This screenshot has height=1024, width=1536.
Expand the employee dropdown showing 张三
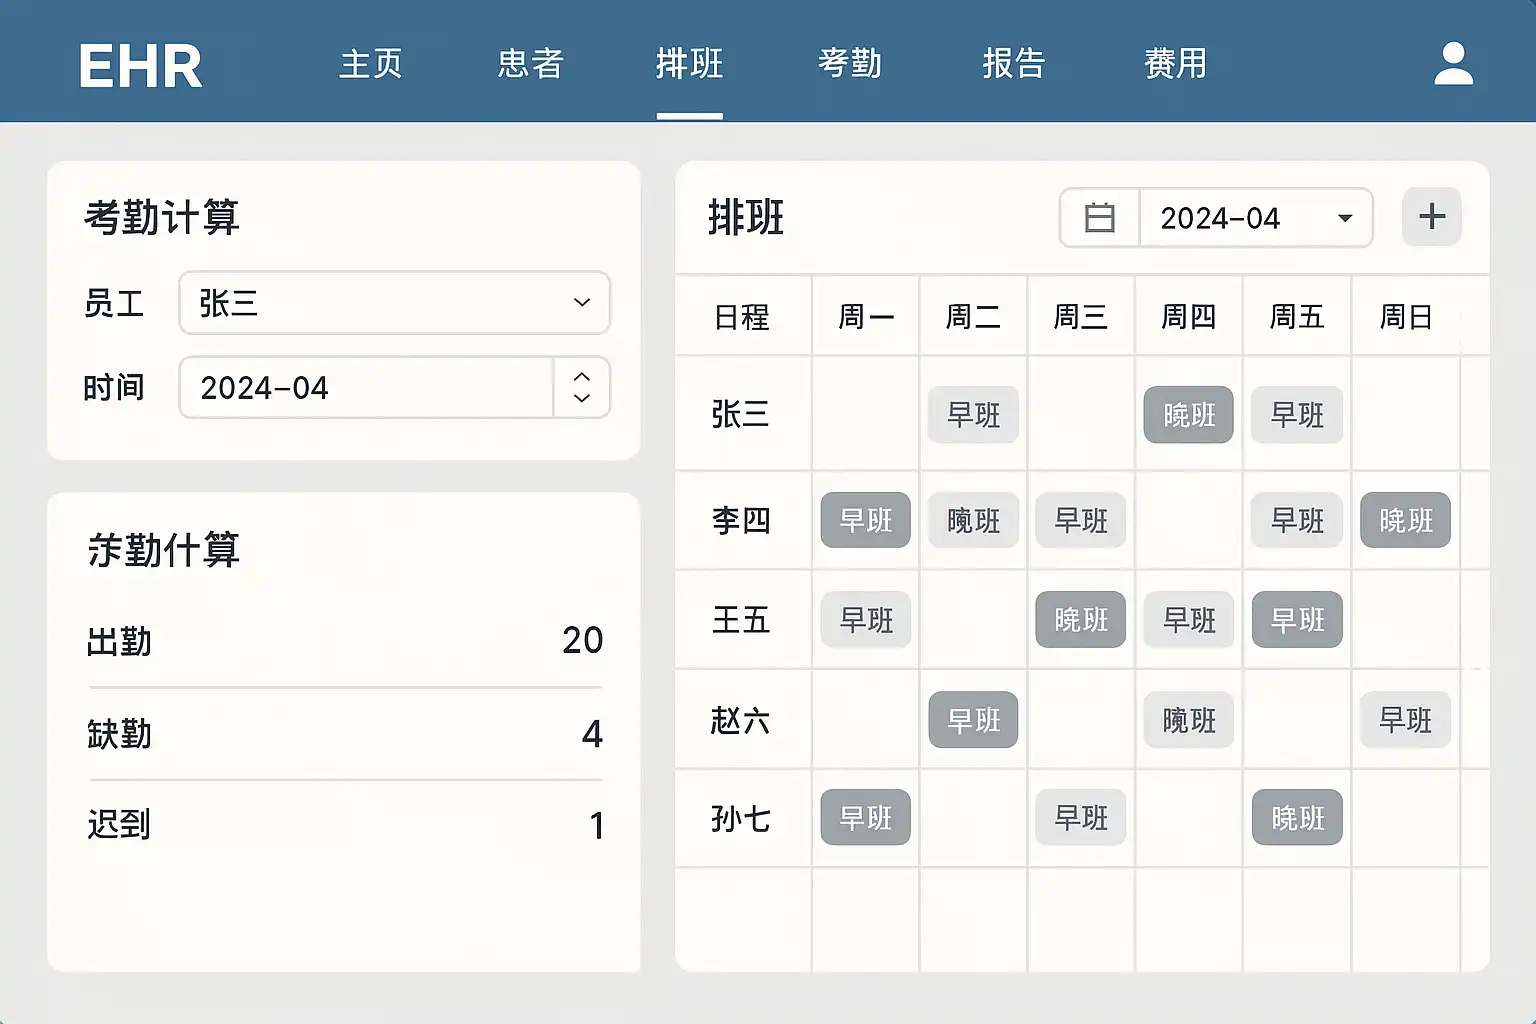coord(394,303)
